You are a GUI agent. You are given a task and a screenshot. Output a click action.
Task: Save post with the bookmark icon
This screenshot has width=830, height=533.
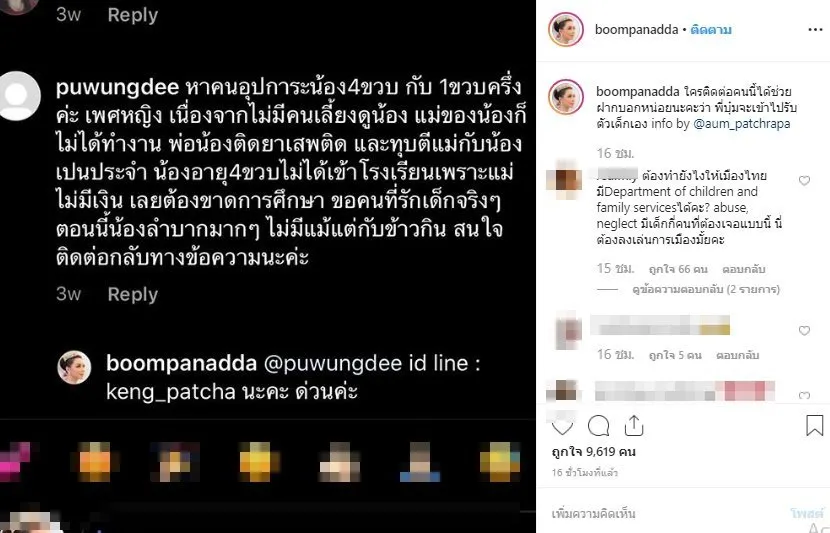(x=814, y=426)
